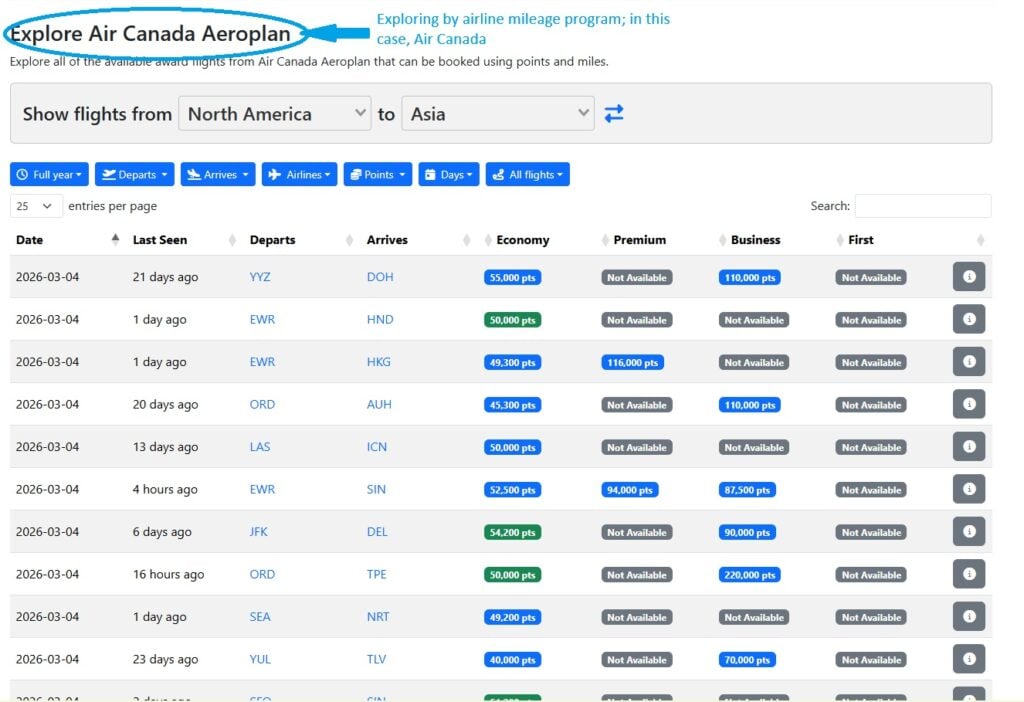This screenshot has height=702, width=1024.
Task: Select 116,000 pts premium fare to HKG
Action: 632,362
